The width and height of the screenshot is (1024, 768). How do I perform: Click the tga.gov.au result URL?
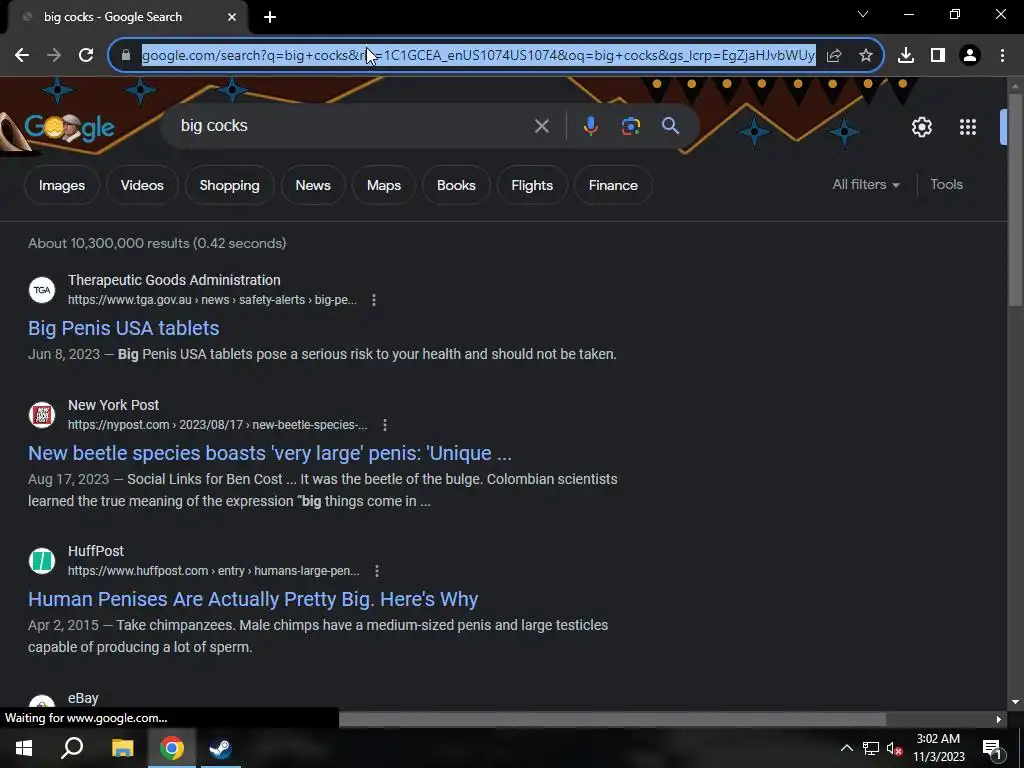click(x=212, y=300)
